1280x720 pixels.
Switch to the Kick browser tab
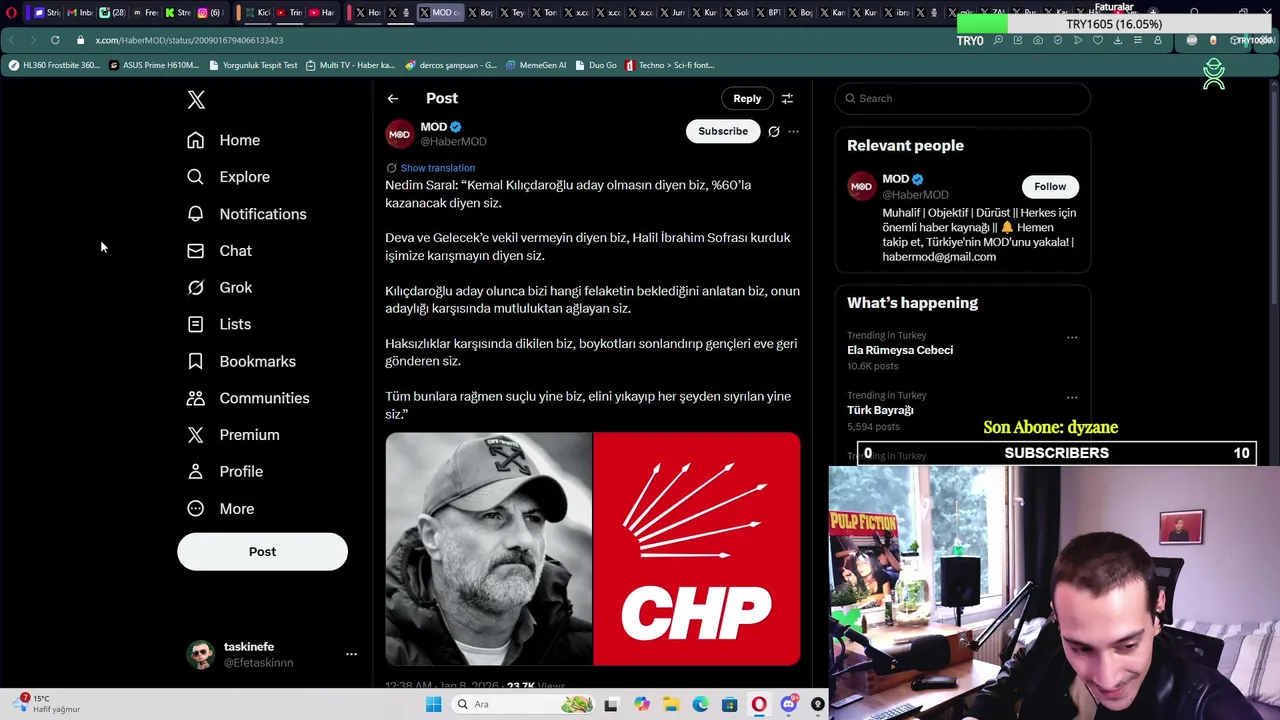[x=258, y=13]
